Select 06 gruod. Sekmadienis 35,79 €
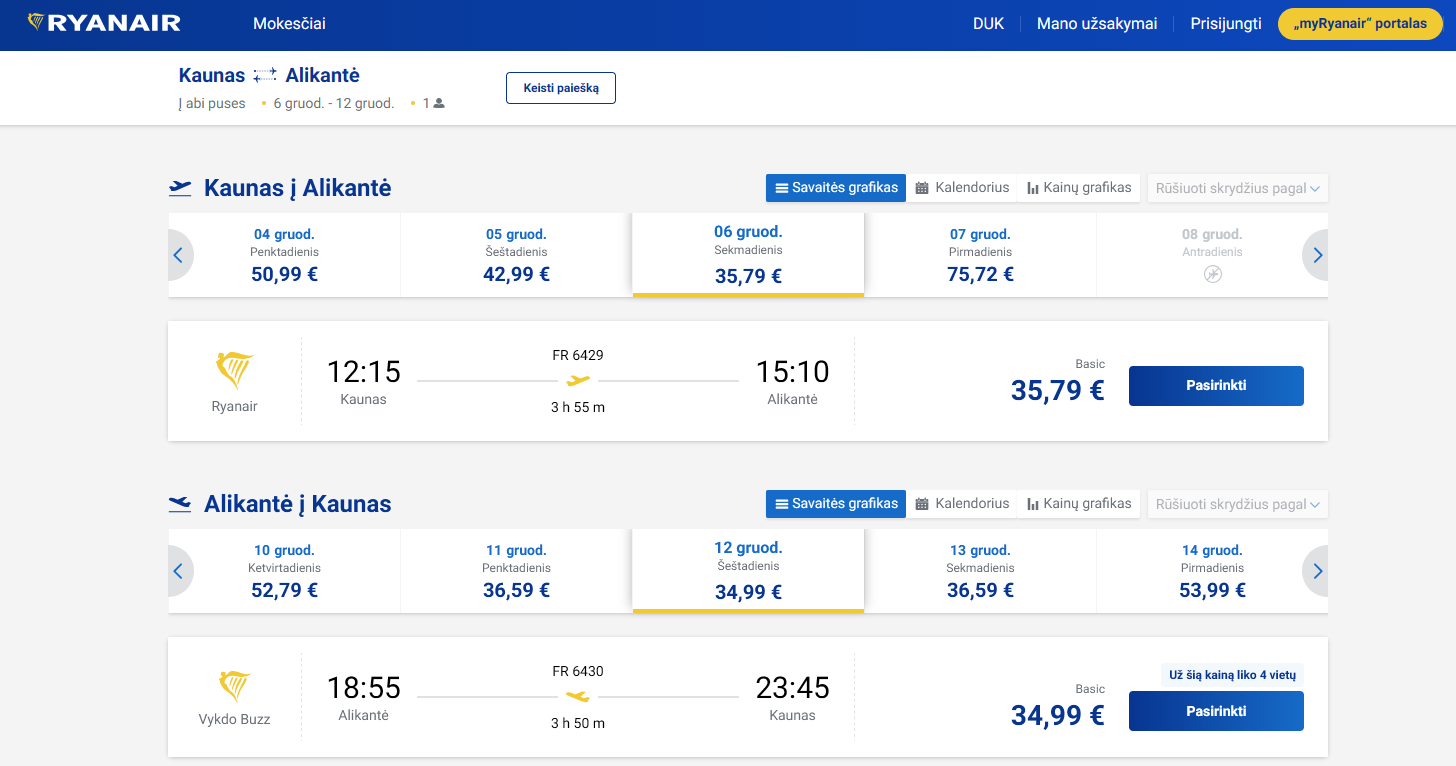 coord(748,255)
